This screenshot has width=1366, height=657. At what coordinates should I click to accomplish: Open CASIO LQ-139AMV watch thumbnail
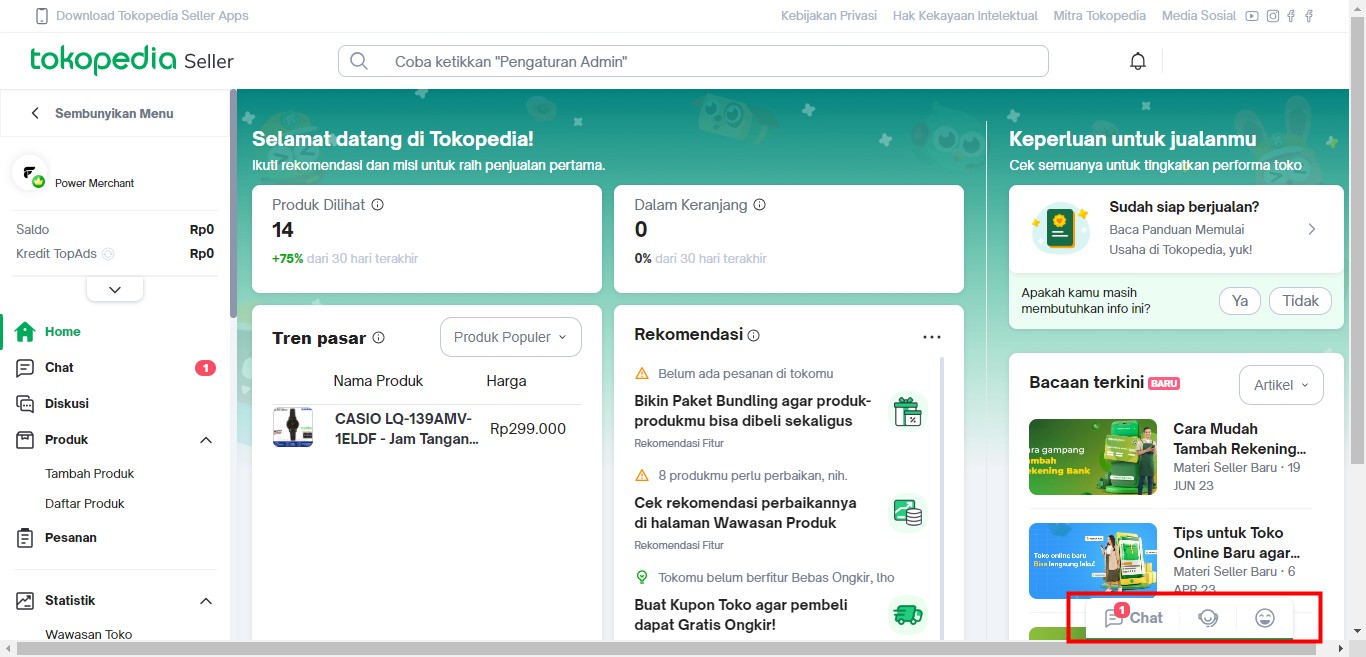(293, 427)
